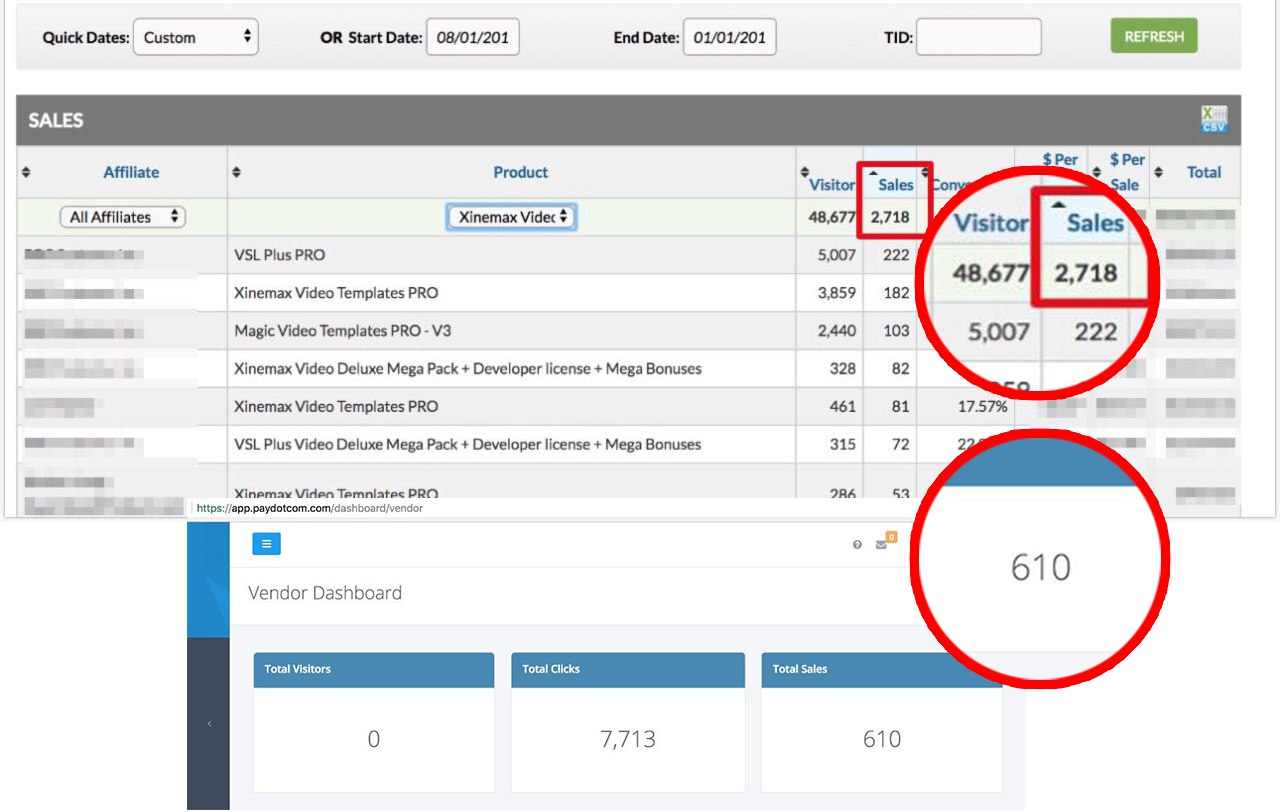Screen dimensions: 1280x812
Task: Focus the End Date field
Action: 730,38
